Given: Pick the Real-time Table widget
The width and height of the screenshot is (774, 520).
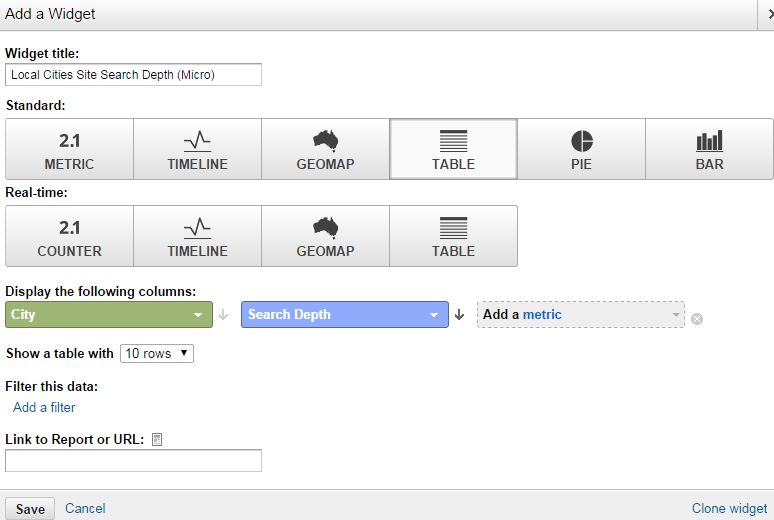Looking at the screenshot, I should click(453, 237).
